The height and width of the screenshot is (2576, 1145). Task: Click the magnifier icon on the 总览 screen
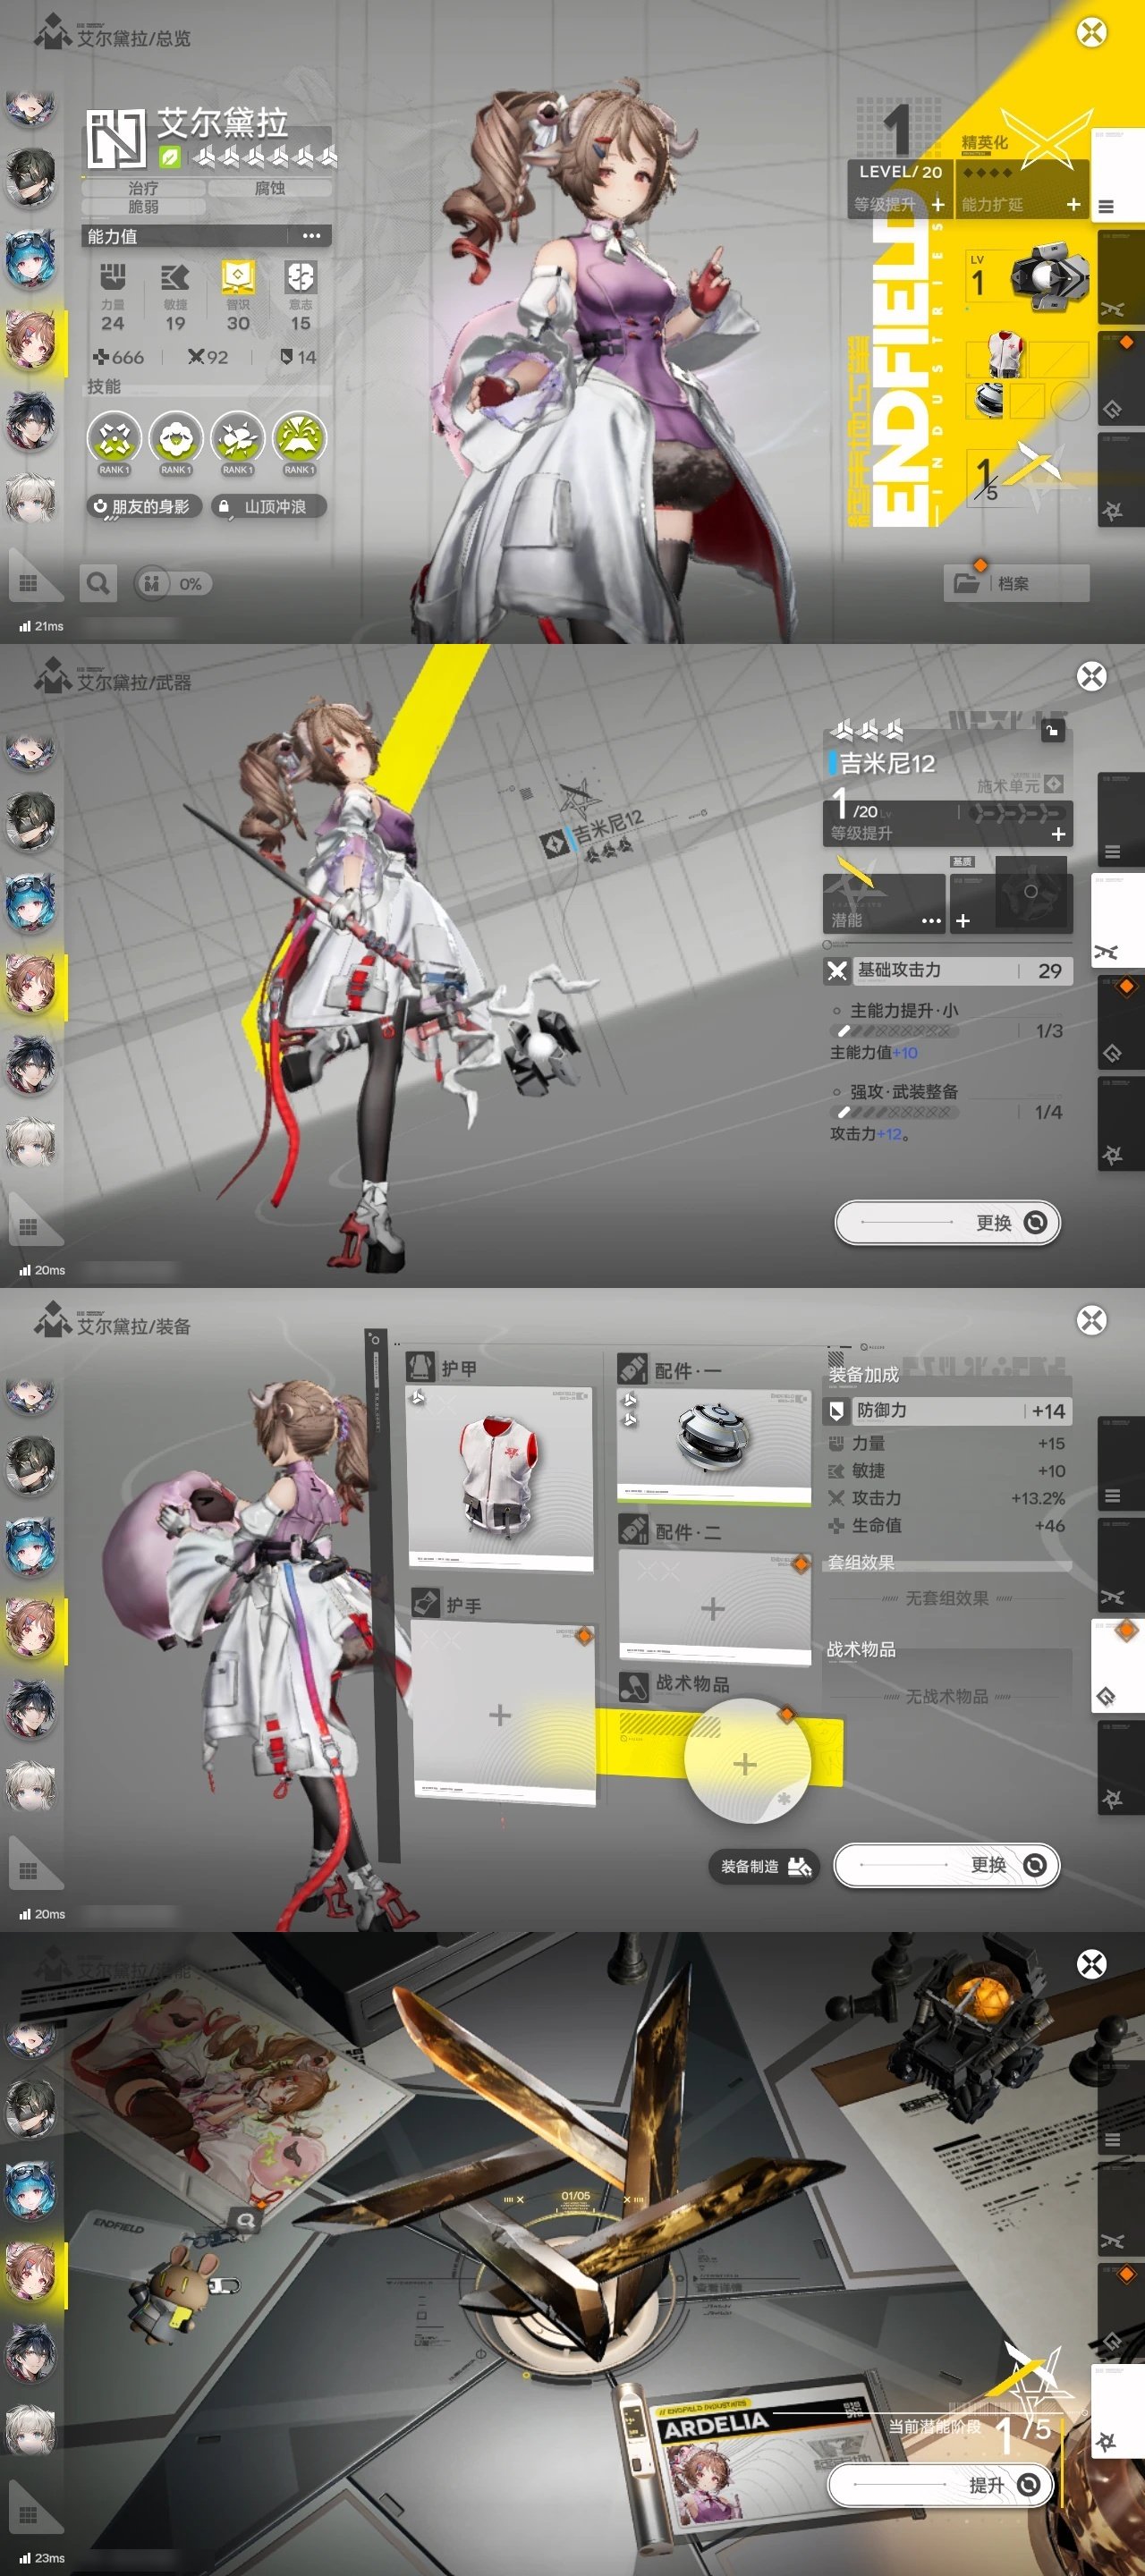(98, 583)
